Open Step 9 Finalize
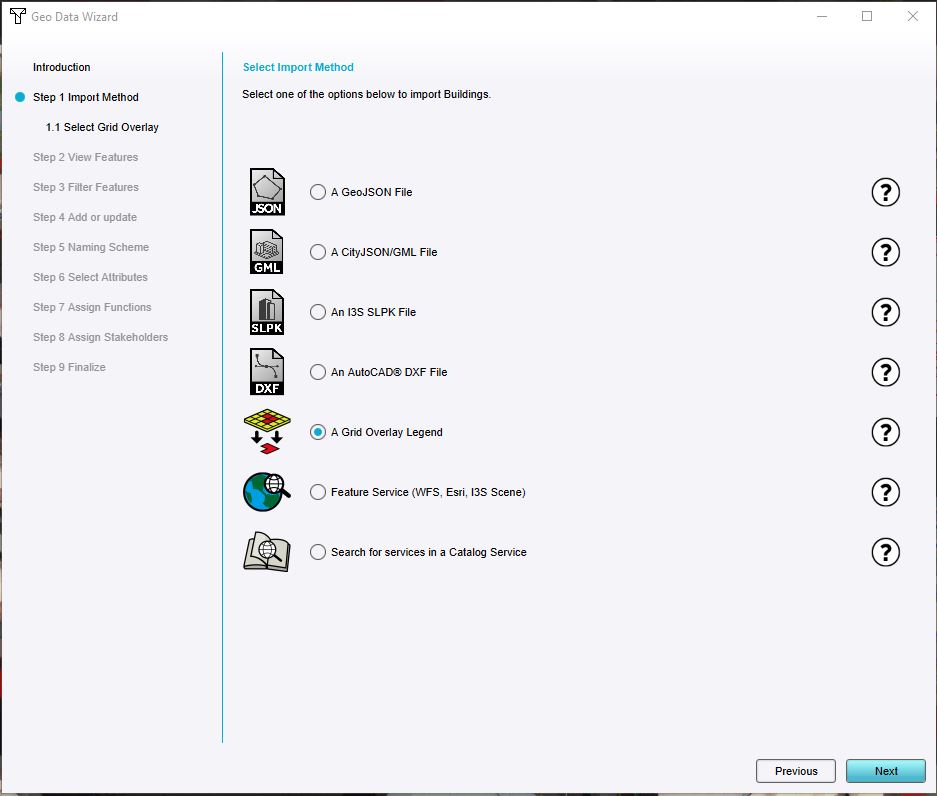The image size is (937, 796). pos(69,367)
